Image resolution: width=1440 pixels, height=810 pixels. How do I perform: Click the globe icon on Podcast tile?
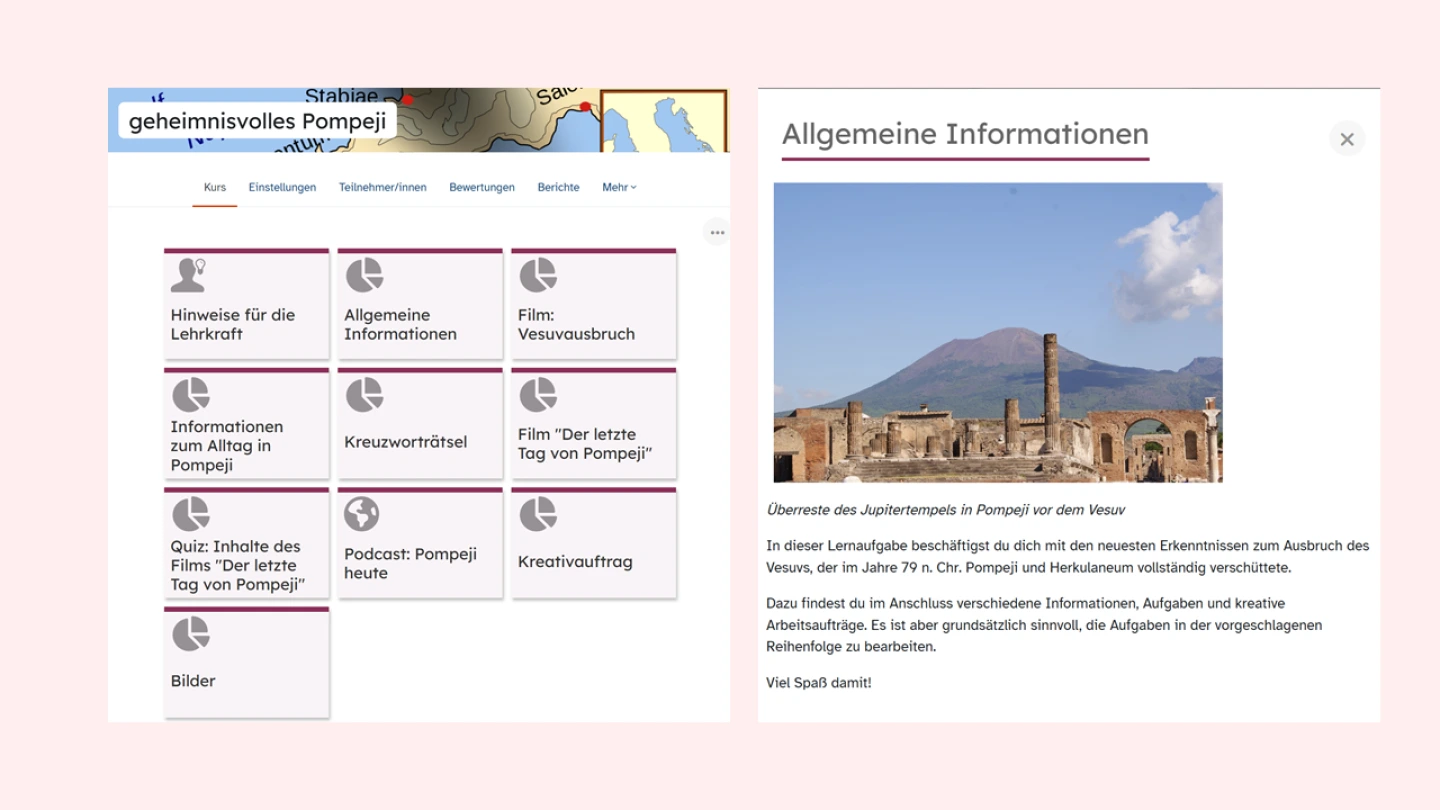[362, 514]
